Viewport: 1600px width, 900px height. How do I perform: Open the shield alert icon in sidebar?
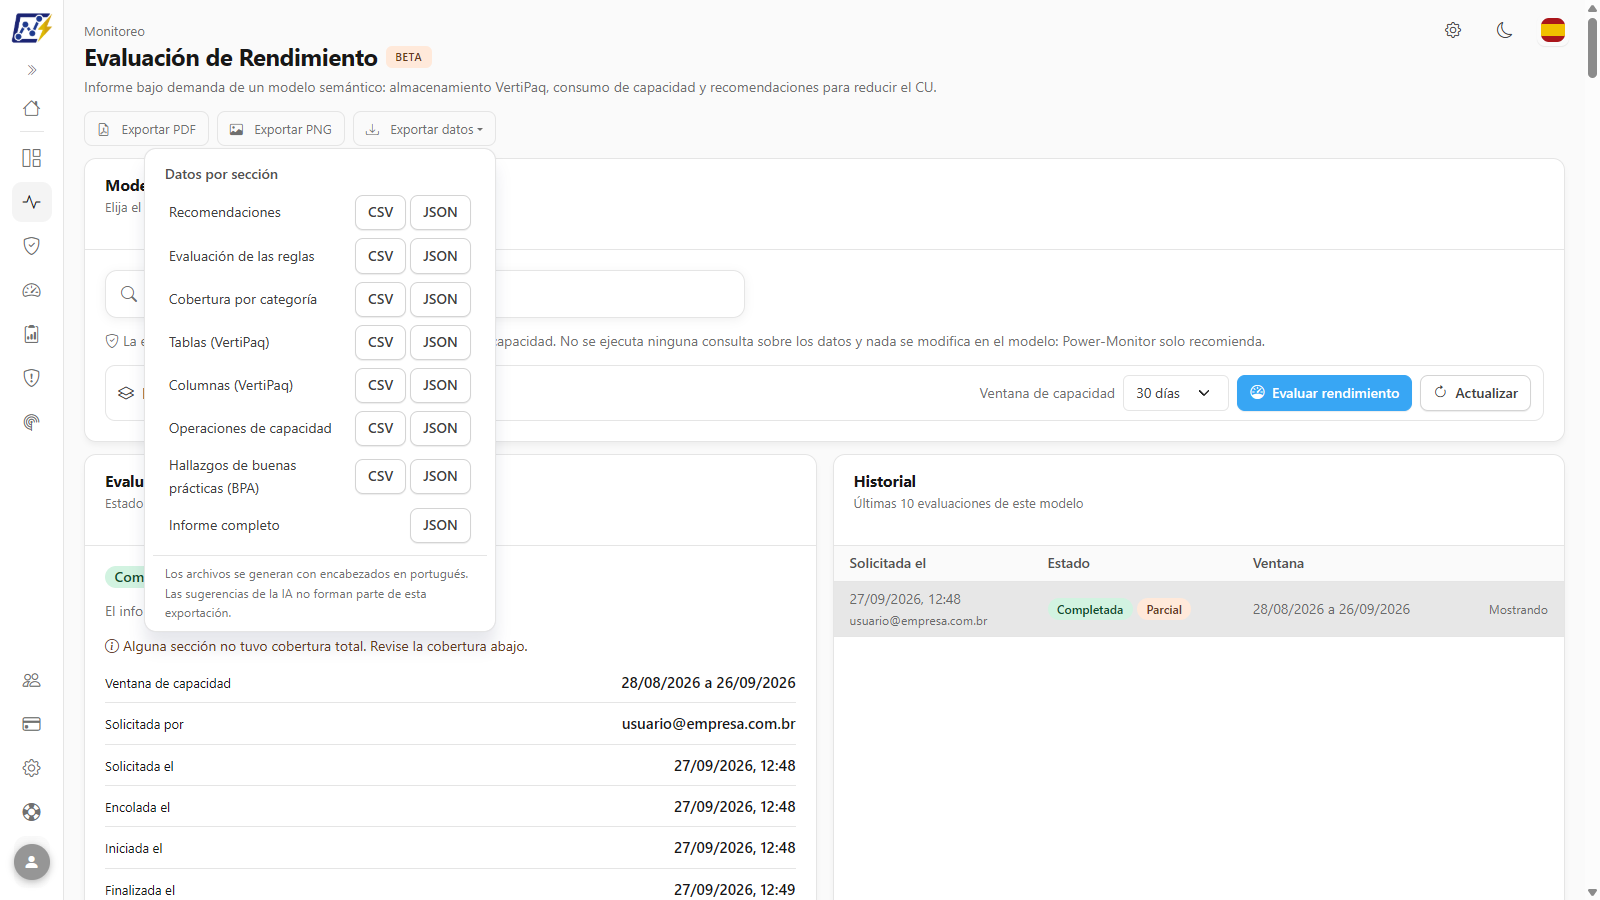32,378
